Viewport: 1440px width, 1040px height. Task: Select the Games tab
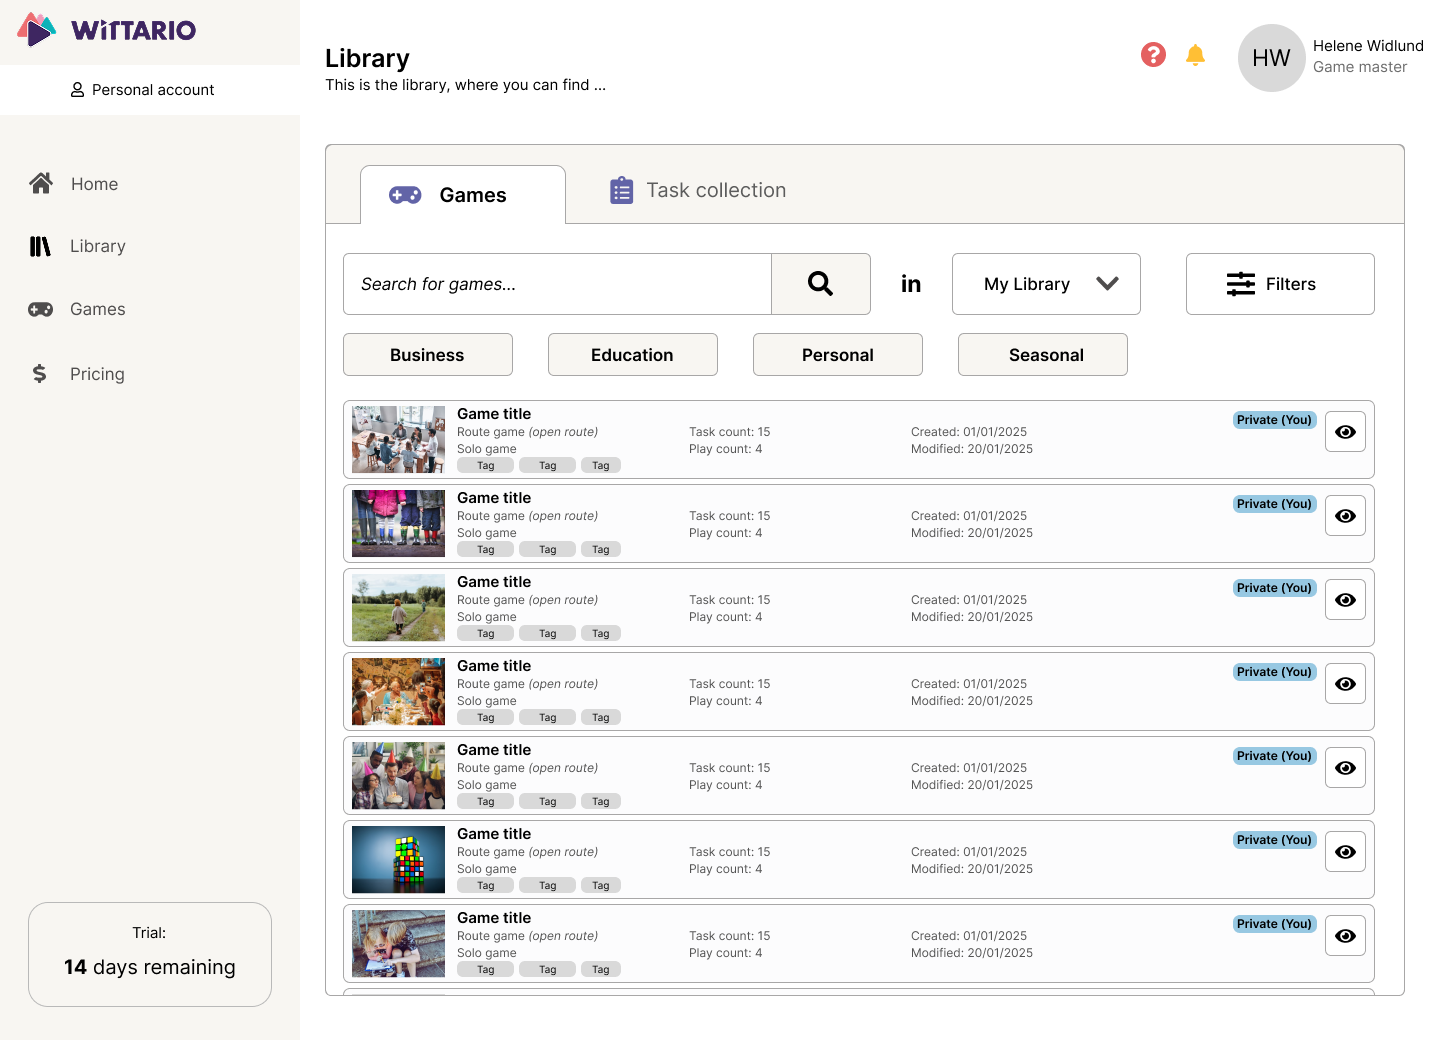tap(462, 195)
